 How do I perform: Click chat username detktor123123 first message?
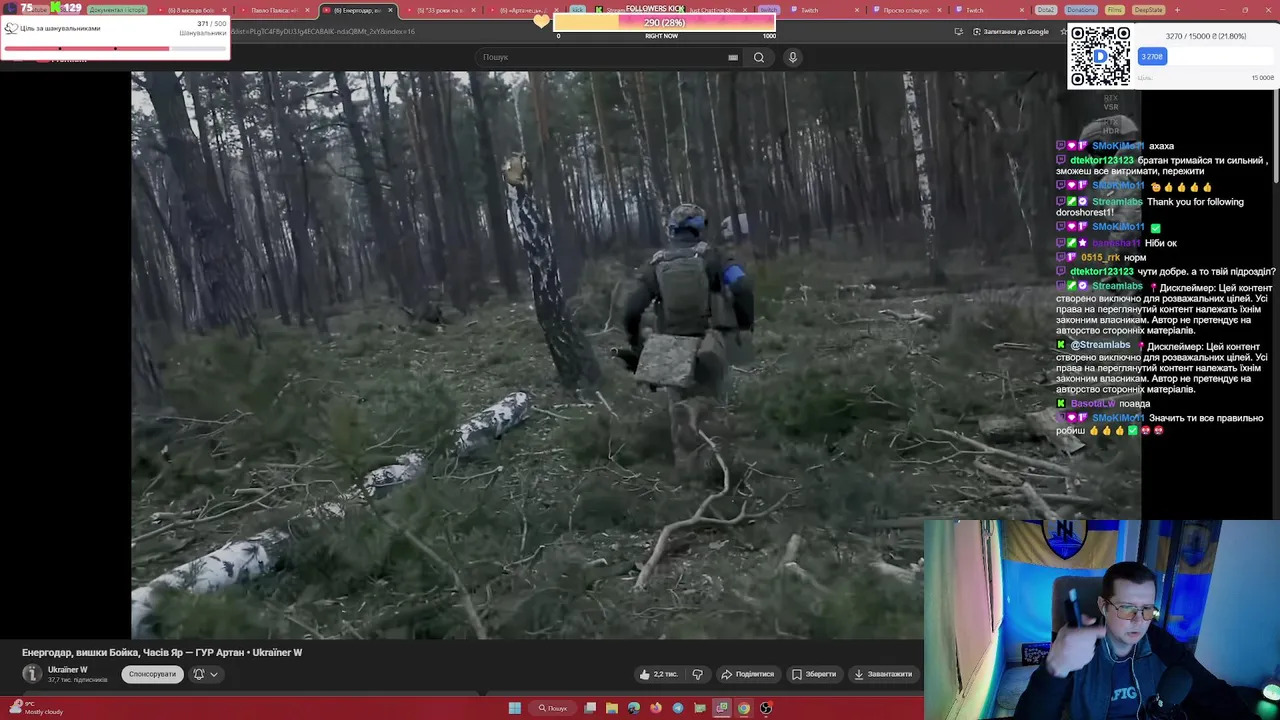[1102, 160]
